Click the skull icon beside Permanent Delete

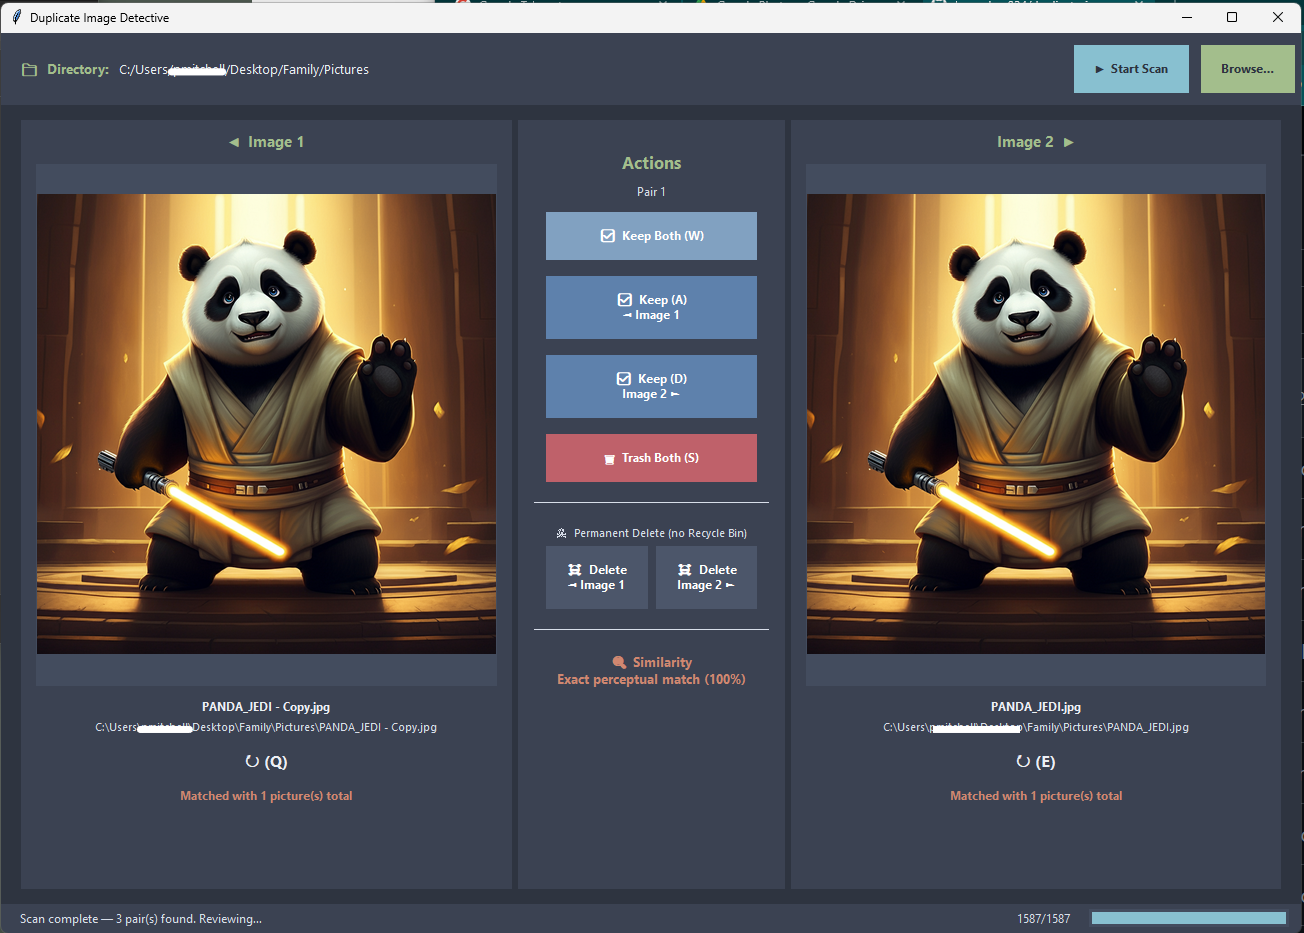563,533
